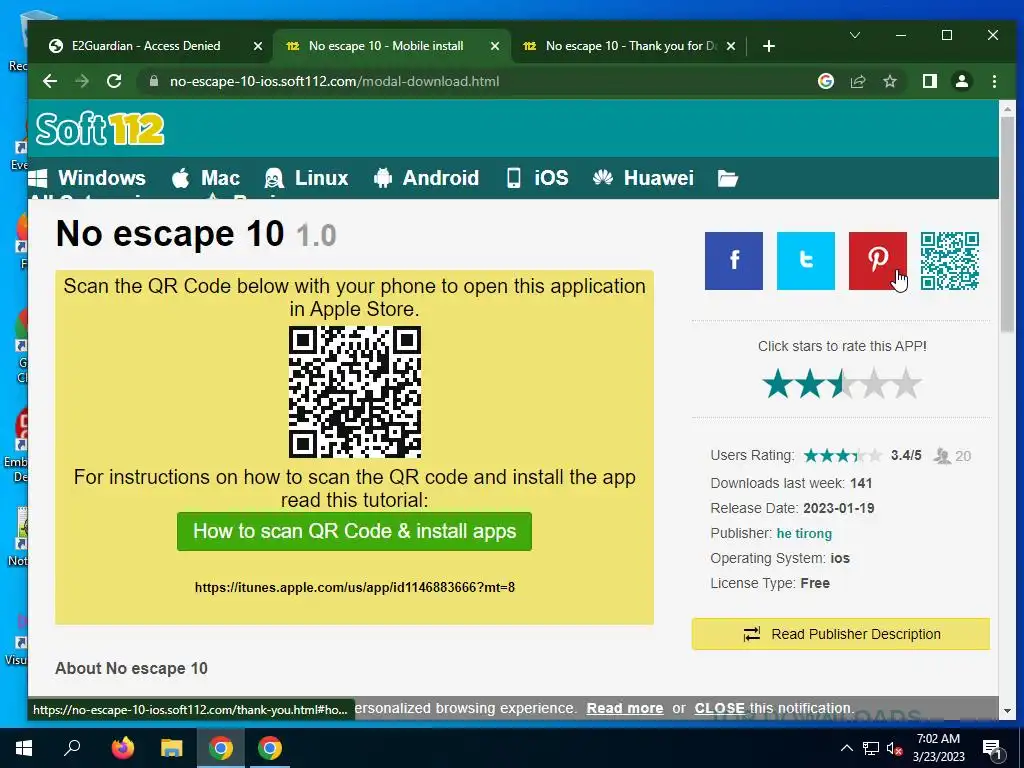
Task: Click the Soft112 logo
Action: [x=100, y=129]
